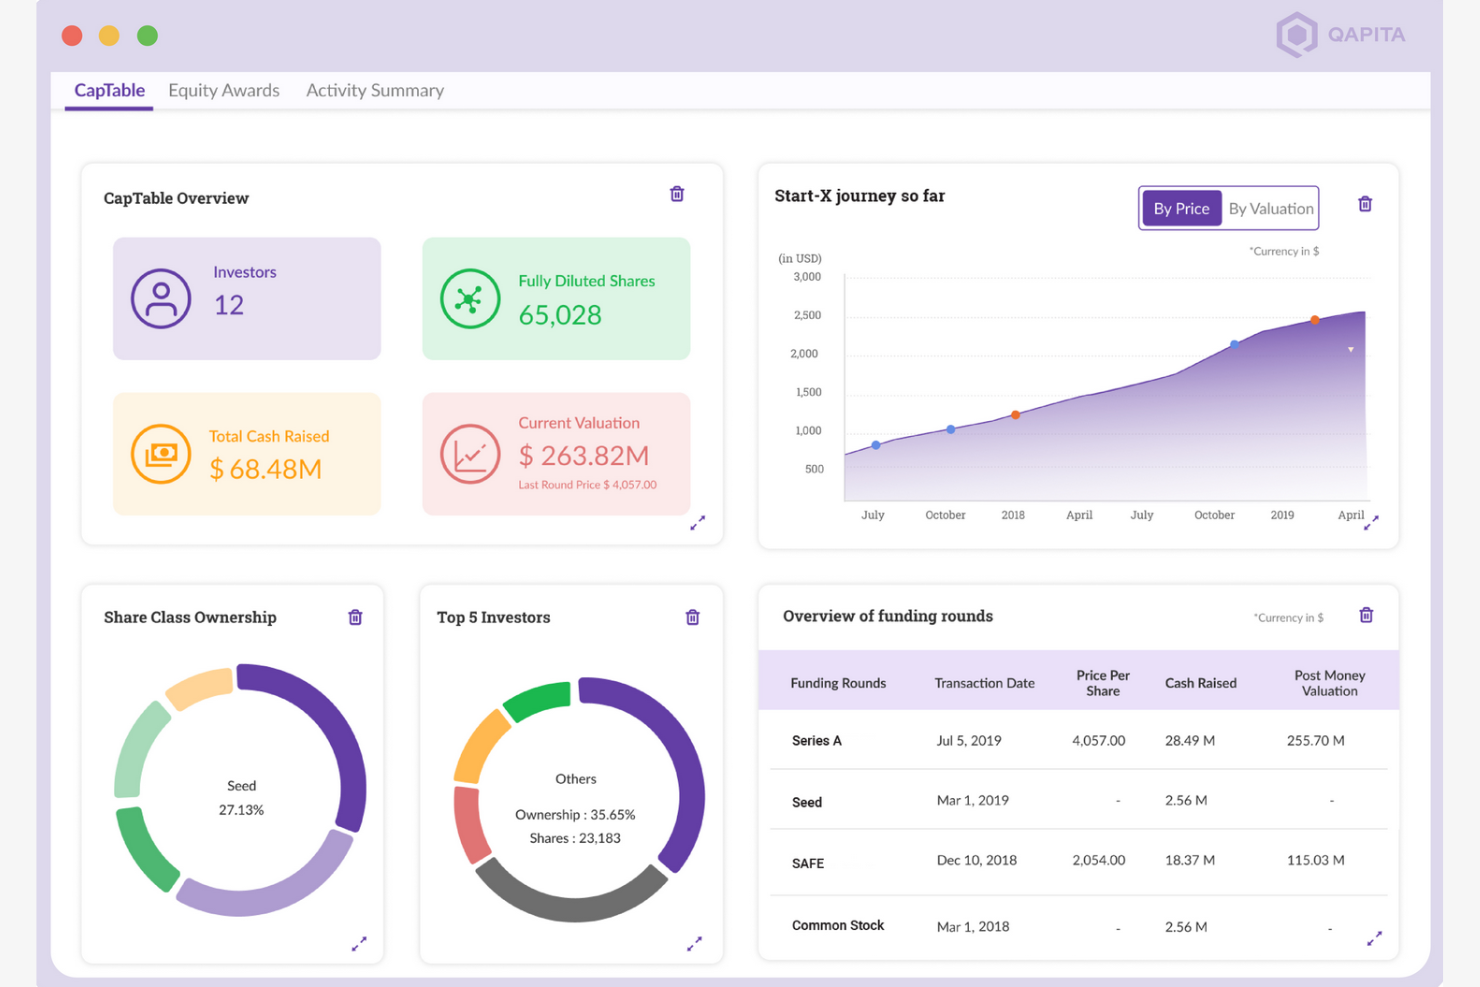Expand the Start-X journey chart

coord(1373,522)
